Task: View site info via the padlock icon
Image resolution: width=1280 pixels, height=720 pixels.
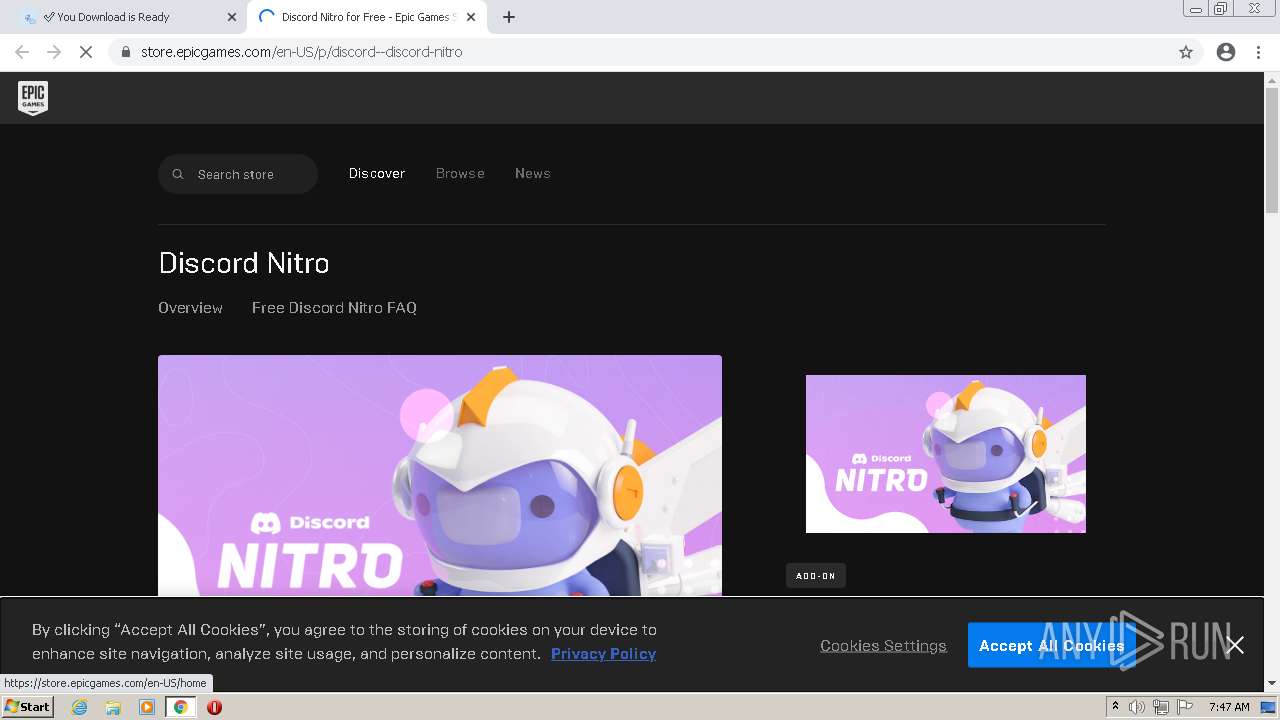Action: 126,52
